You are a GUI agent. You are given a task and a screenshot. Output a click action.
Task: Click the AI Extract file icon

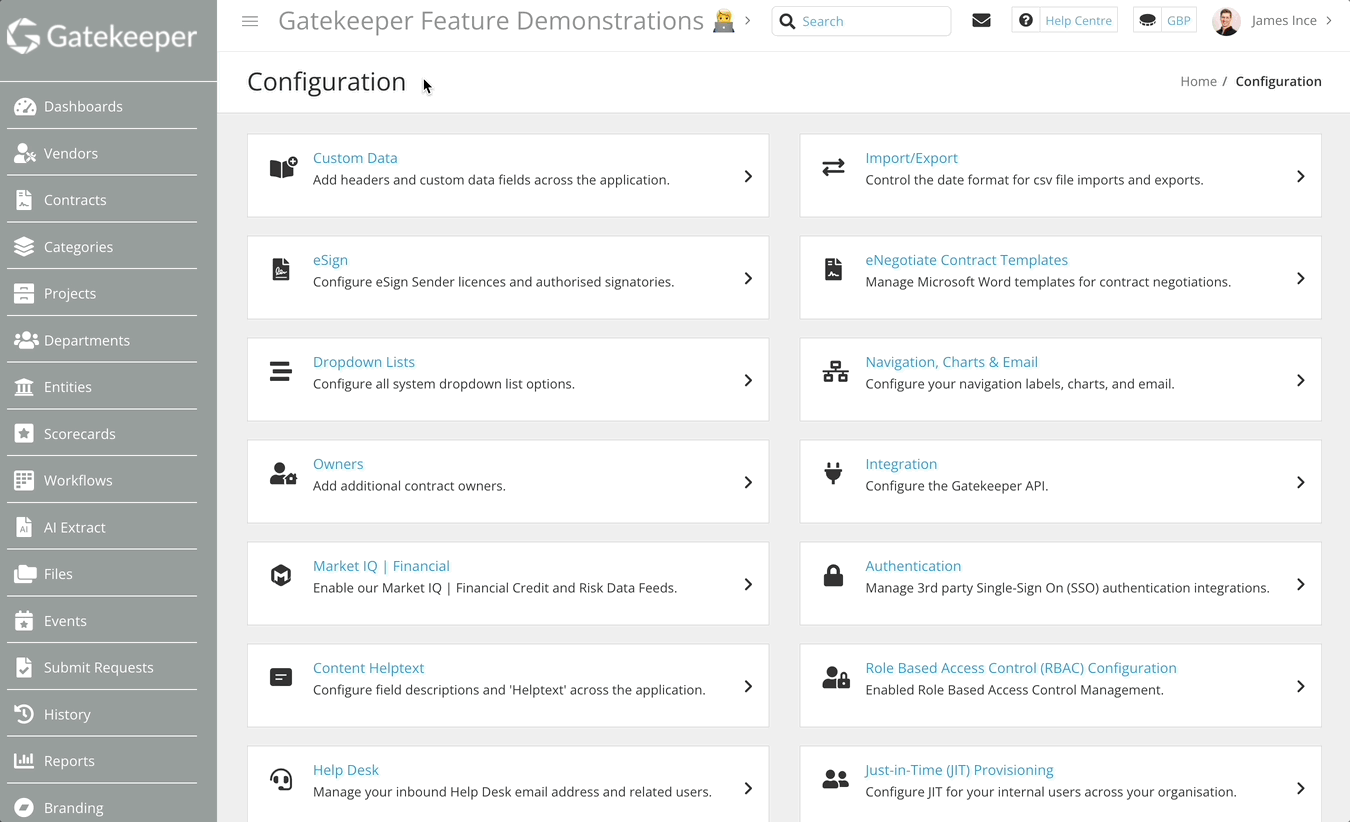pos(24,527)
